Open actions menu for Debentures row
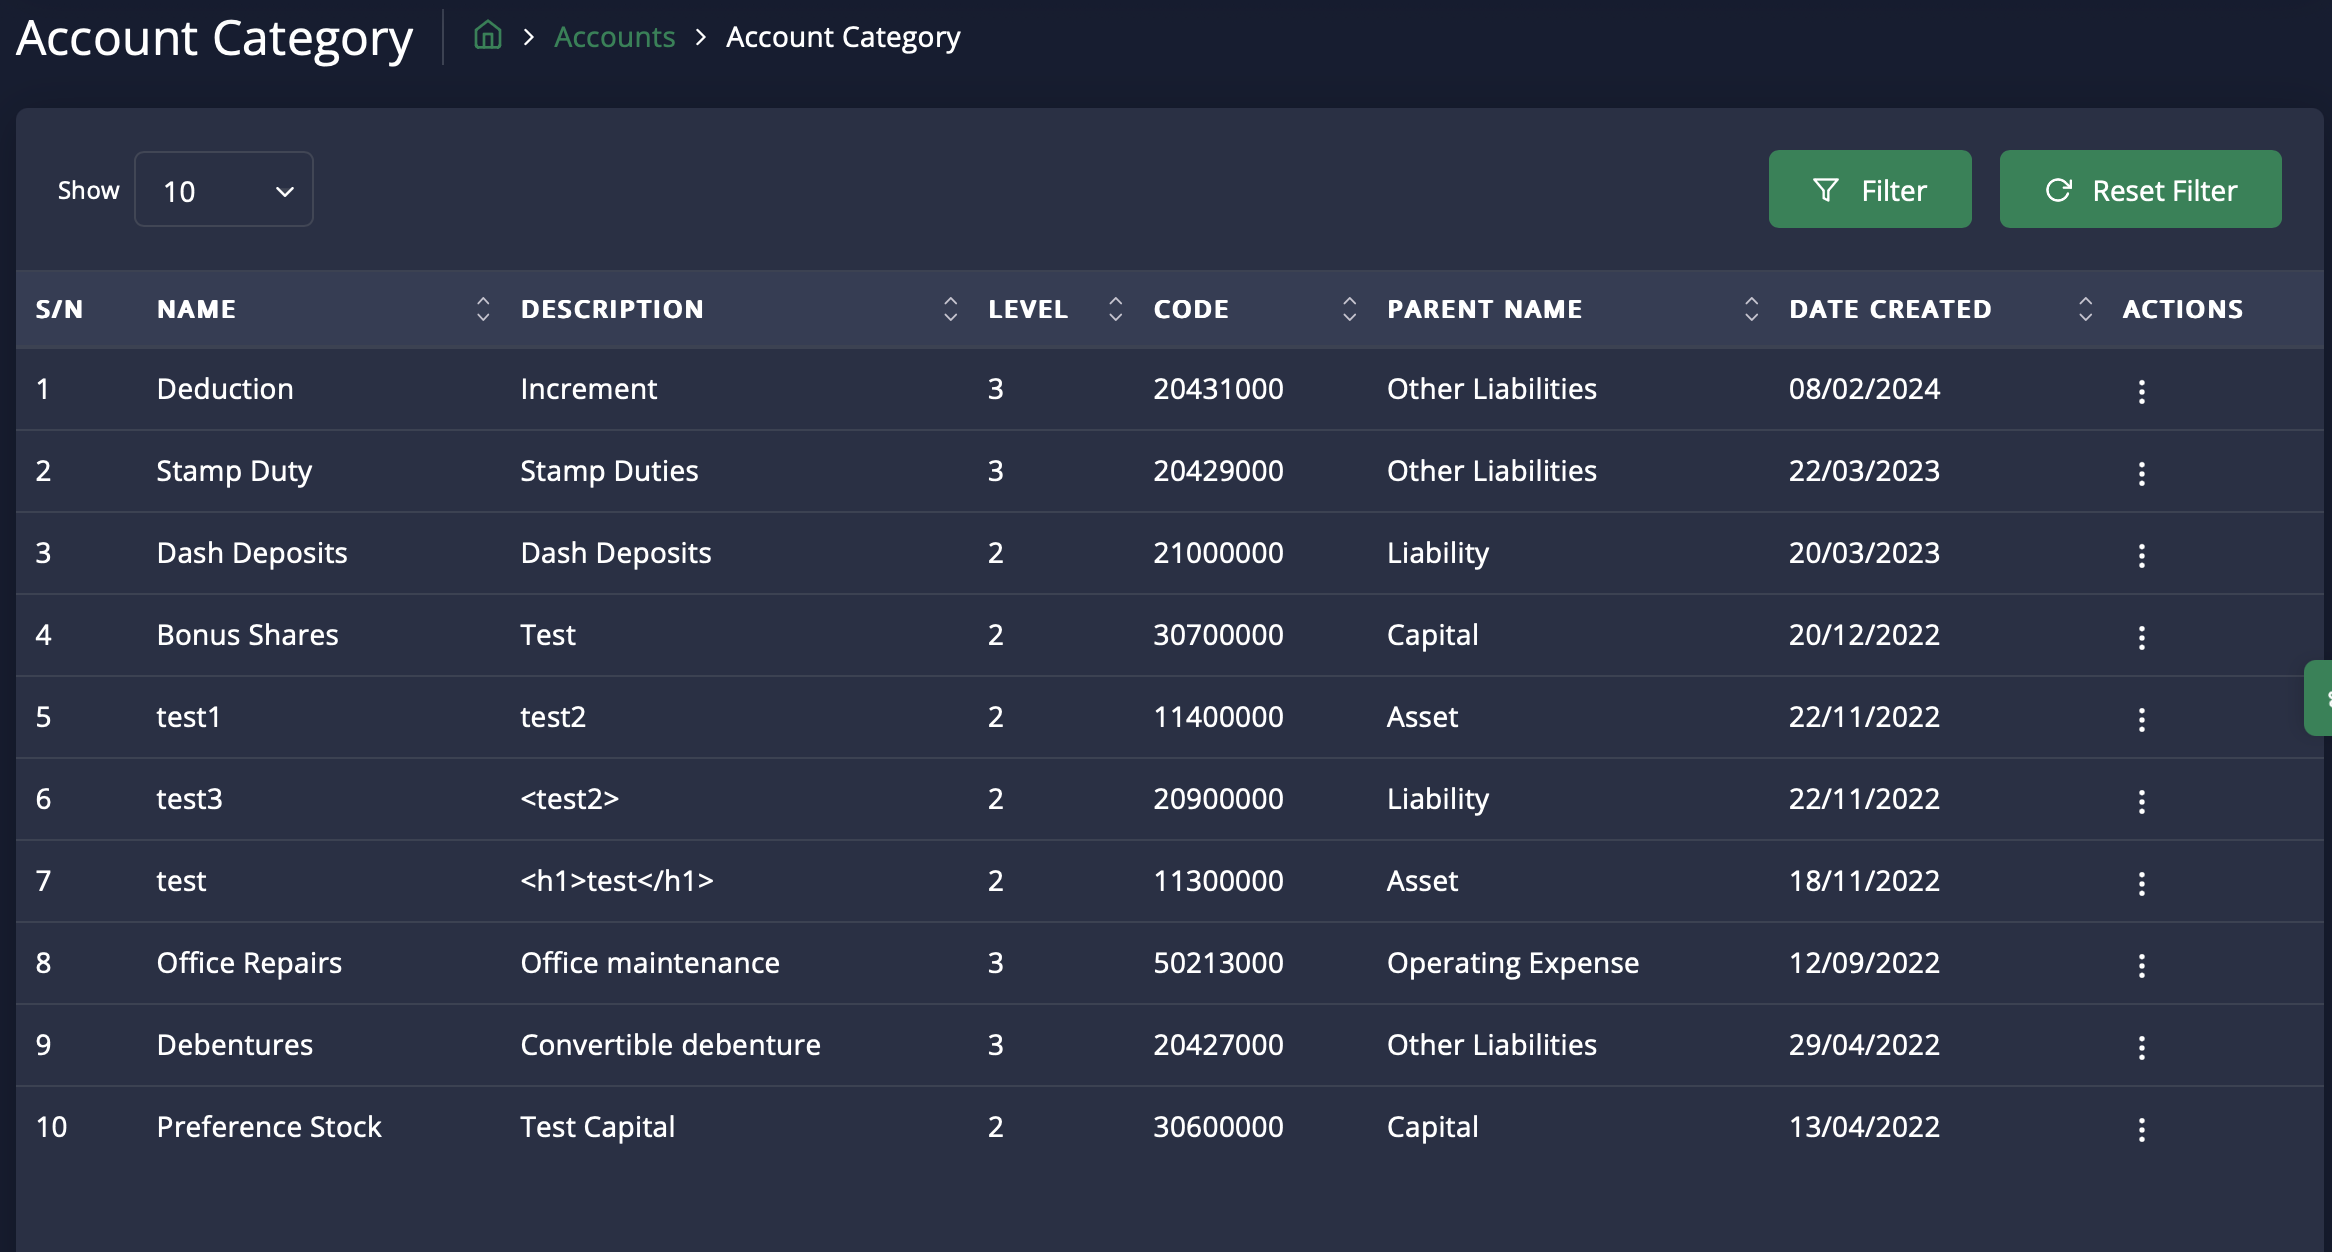 click(x=2141, y=1047)
